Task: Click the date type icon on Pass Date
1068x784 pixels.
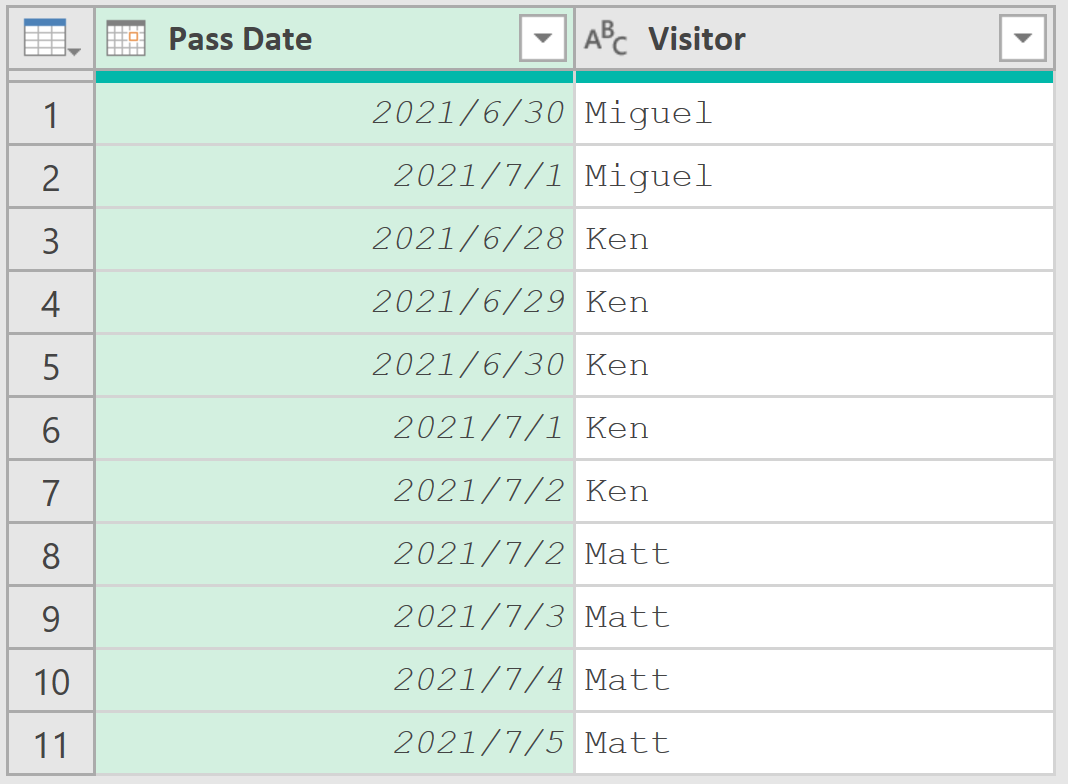Action: pos(126,39)
